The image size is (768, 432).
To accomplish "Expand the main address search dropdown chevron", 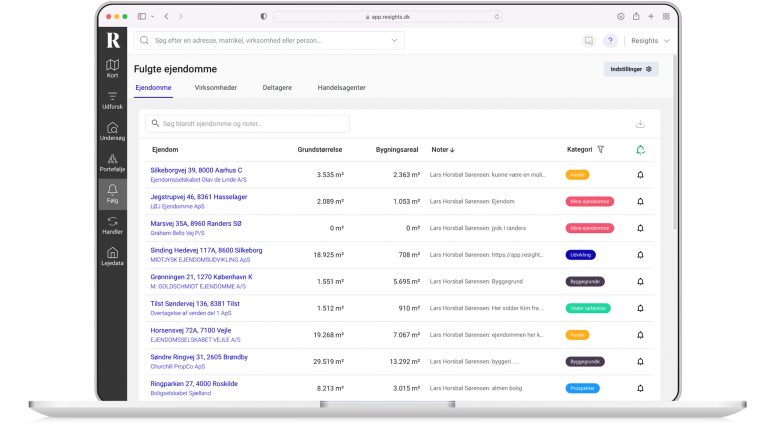I will pyautogui.click(x=394, y=41).
